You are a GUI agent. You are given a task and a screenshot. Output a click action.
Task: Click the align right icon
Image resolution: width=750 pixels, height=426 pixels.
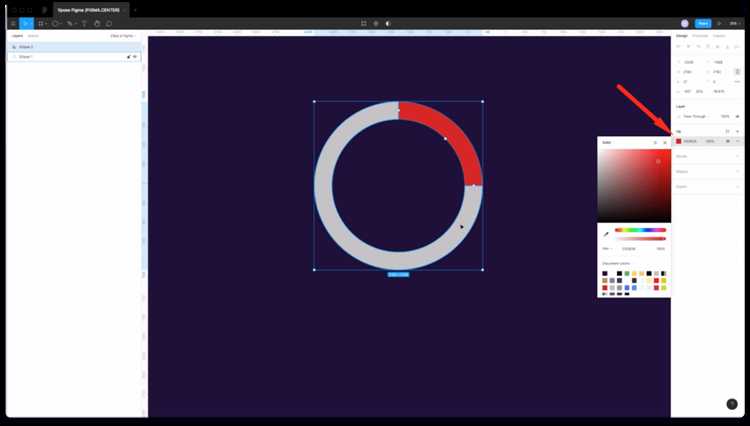click(x=698, y=47)
